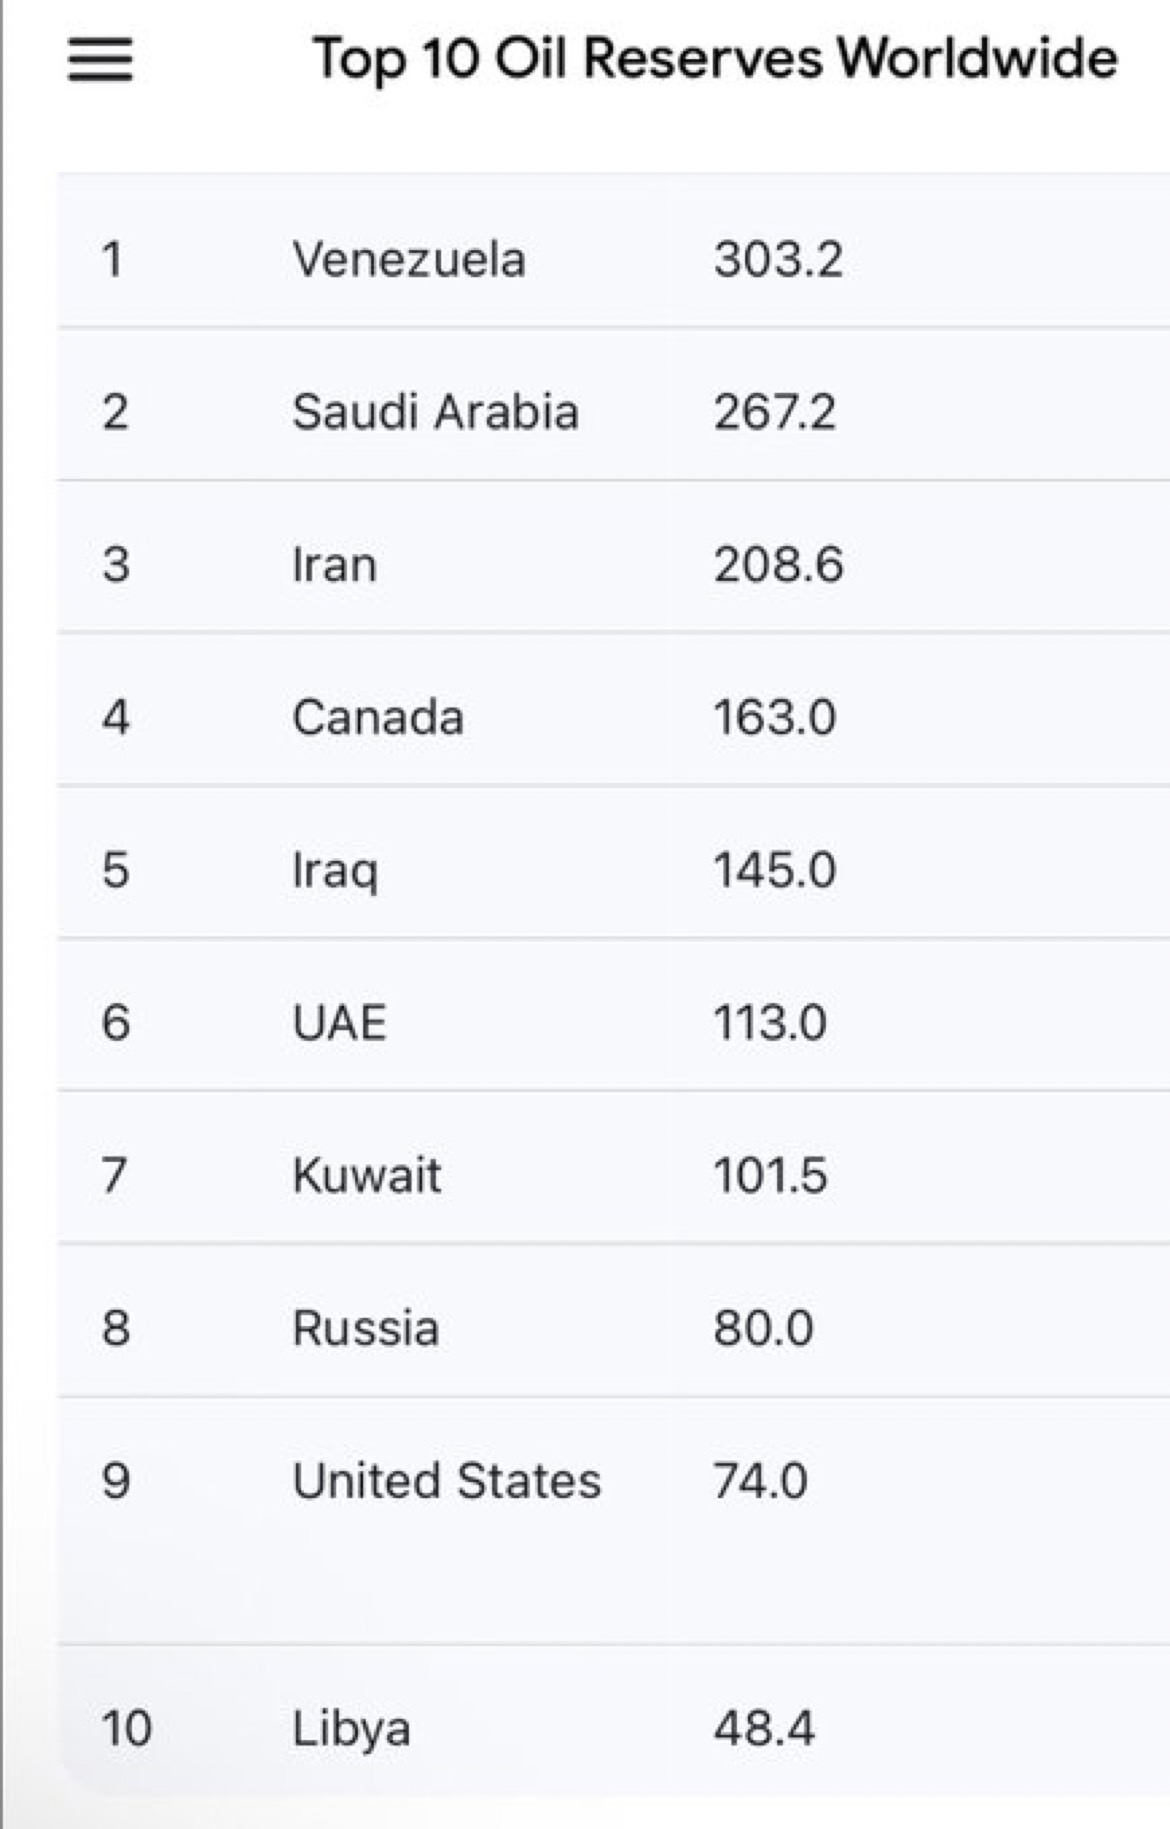Select the 208.6 value for Iran
1170x1829 pixels.
(778, 565)
